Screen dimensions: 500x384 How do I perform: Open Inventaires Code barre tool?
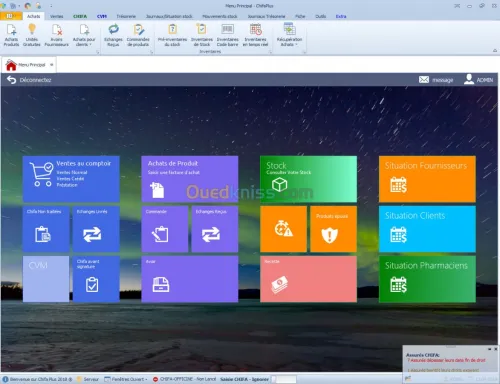227,35
